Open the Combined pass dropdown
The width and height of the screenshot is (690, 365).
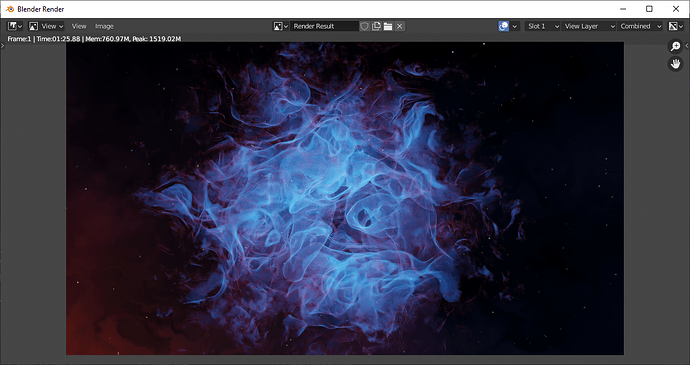click(x=640, y=26)
